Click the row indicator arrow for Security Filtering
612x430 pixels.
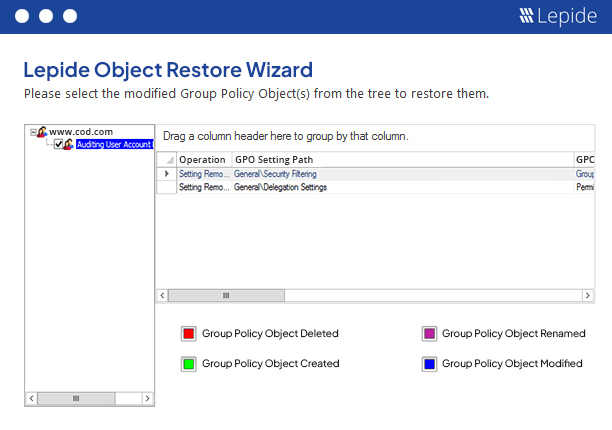coord(167,174)
